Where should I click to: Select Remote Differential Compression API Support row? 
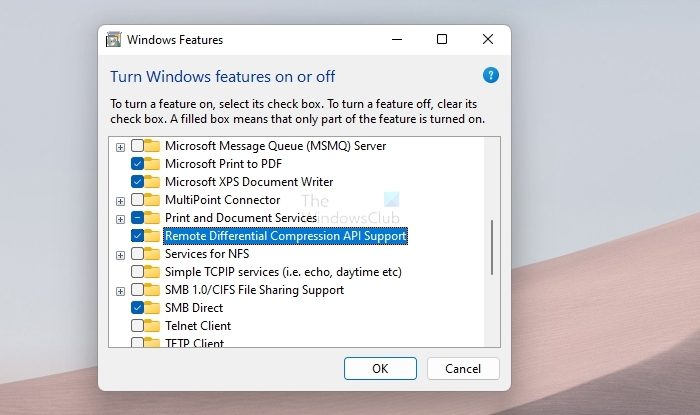pos(286,236)
